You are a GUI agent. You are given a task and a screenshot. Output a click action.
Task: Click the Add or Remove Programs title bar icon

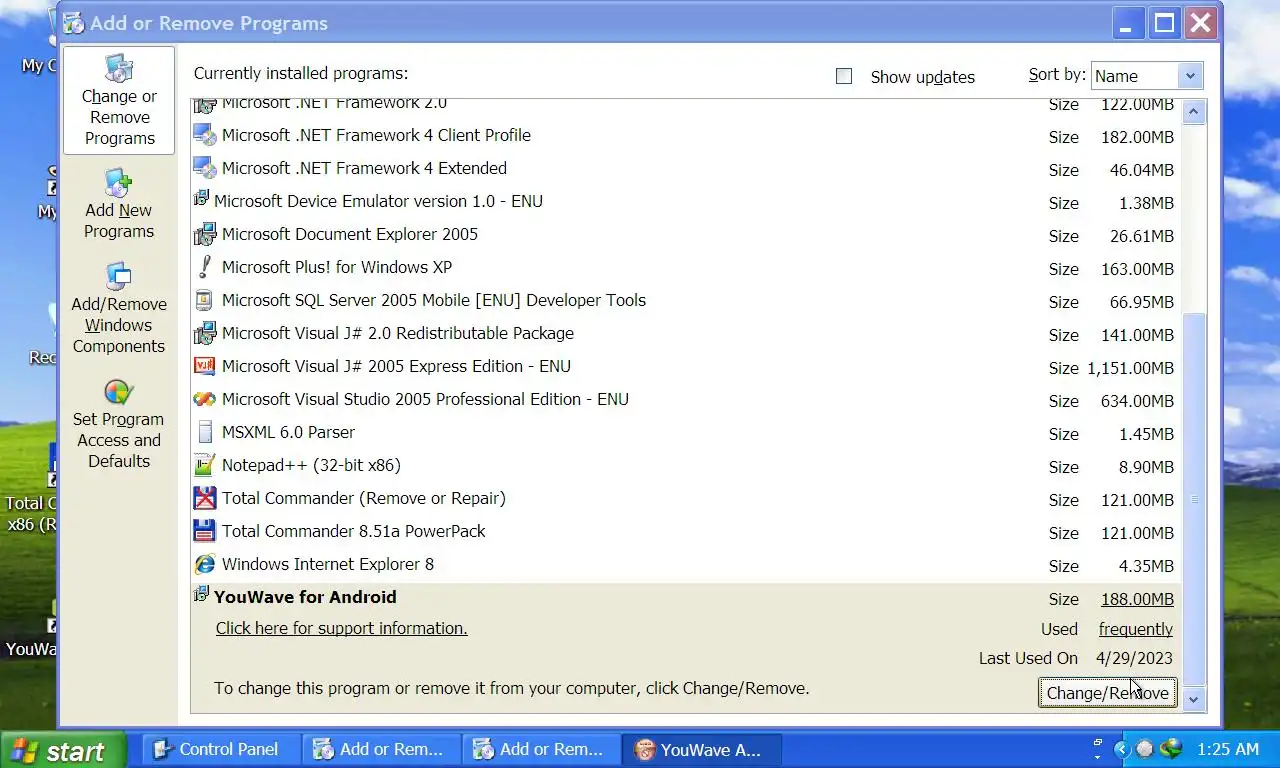pyautogui.click(x=74, y=23)
